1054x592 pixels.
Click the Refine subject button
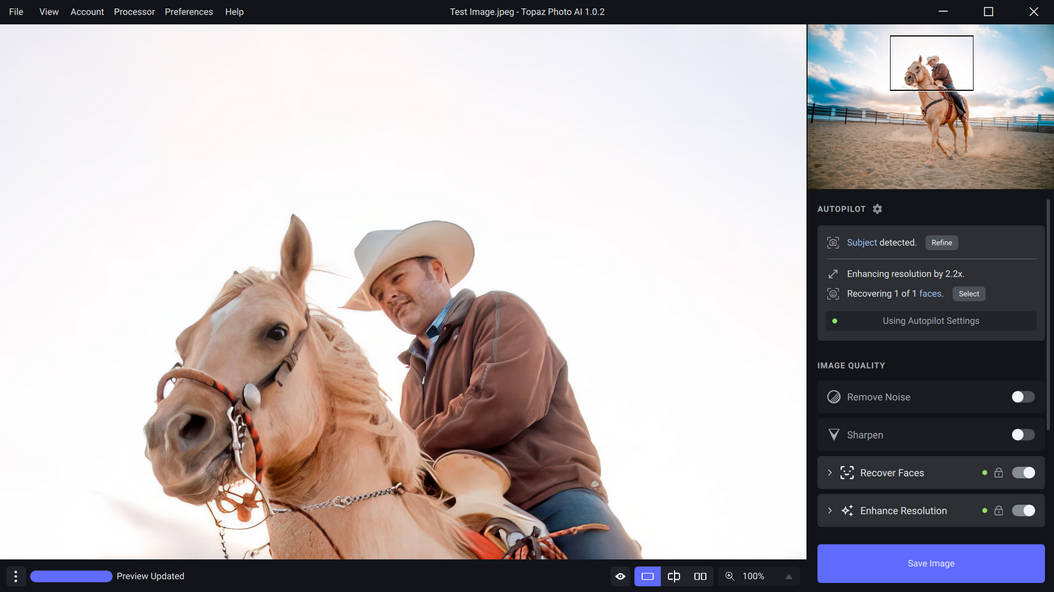click(x=941, y=243)
